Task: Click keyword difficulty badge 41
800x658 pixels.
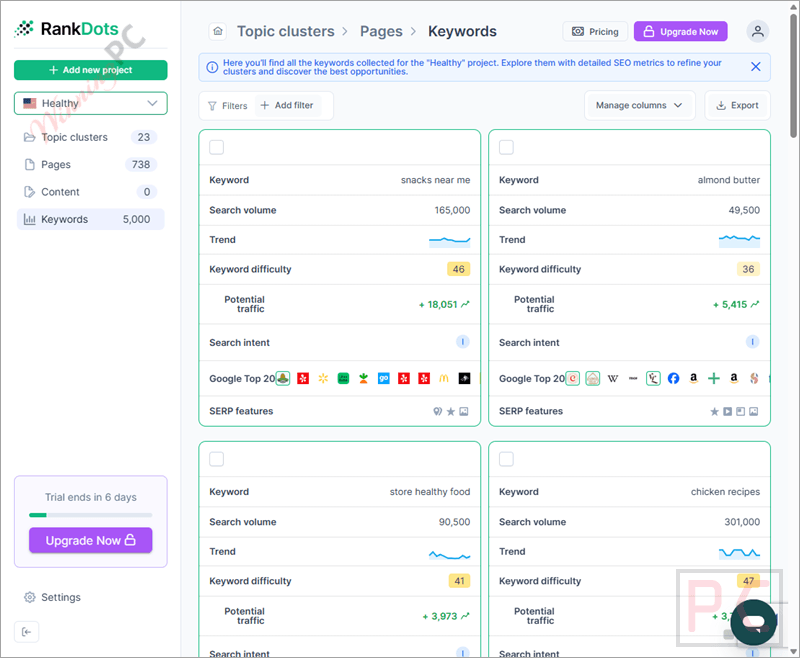Action: (x=459, y=581)
